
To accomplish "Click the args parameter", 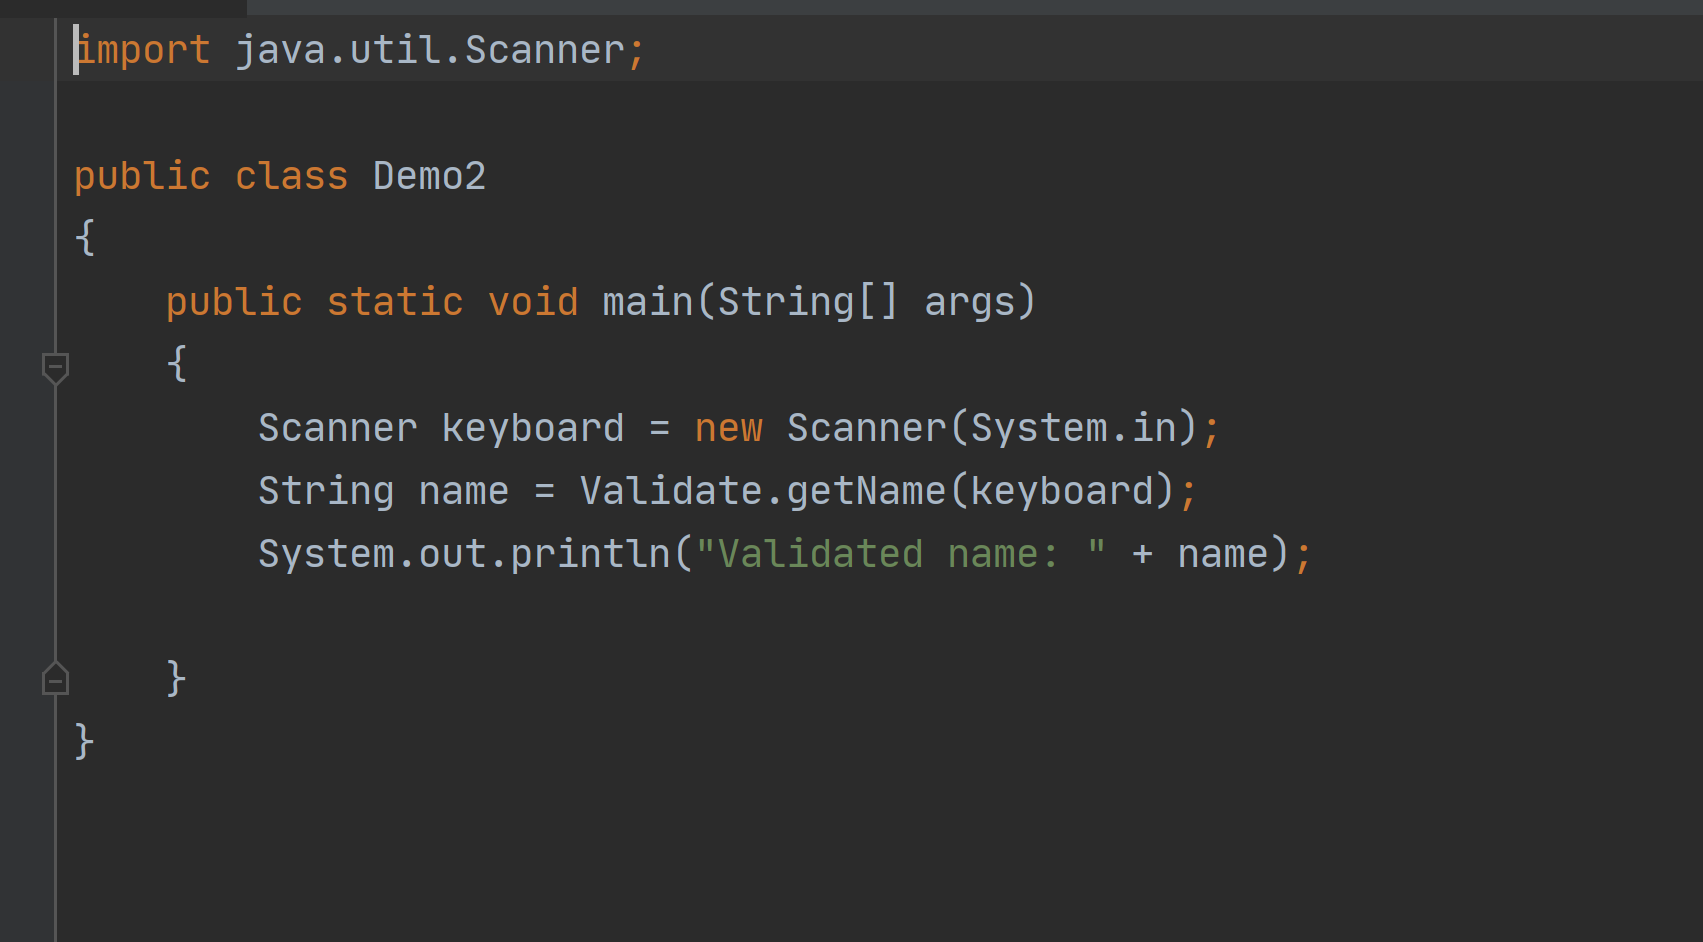I will (968, 302).
